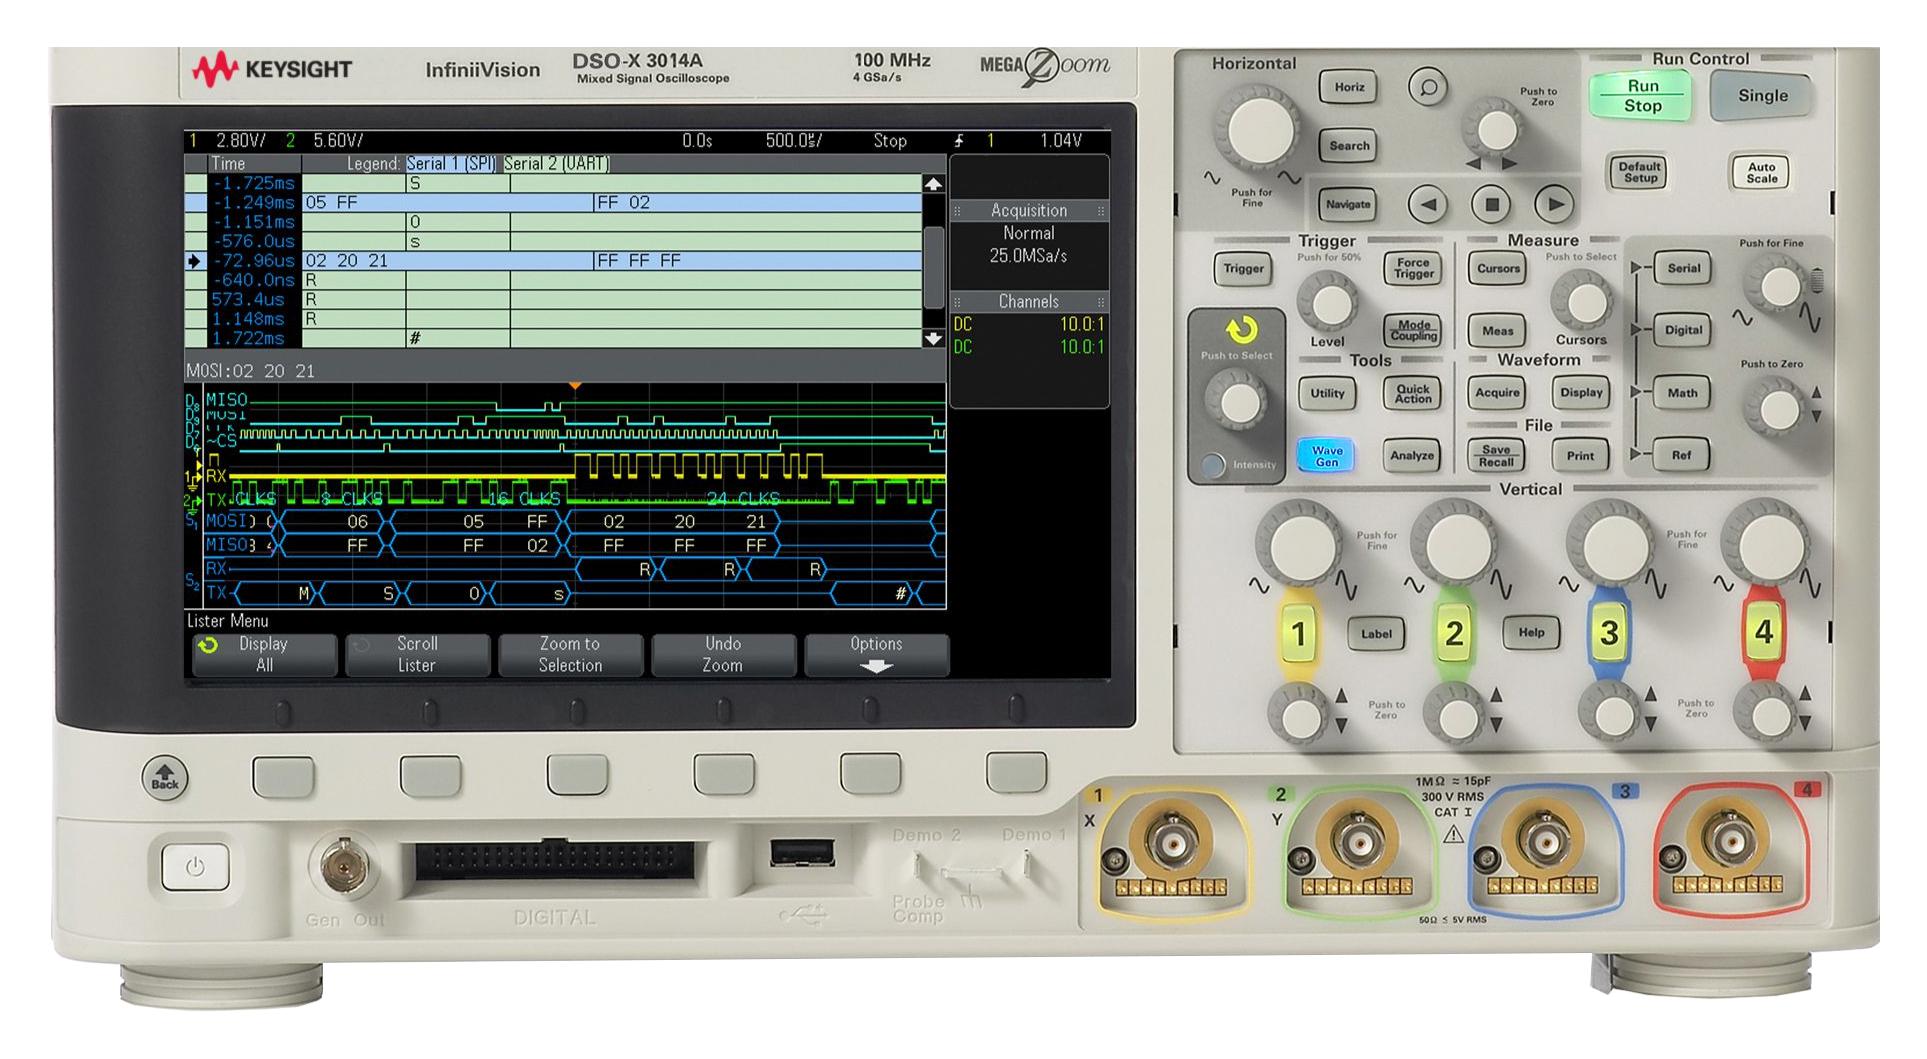Push the power button
Image resolution: width=1927 pixels, height=1059 pixels.
[194, 868]
